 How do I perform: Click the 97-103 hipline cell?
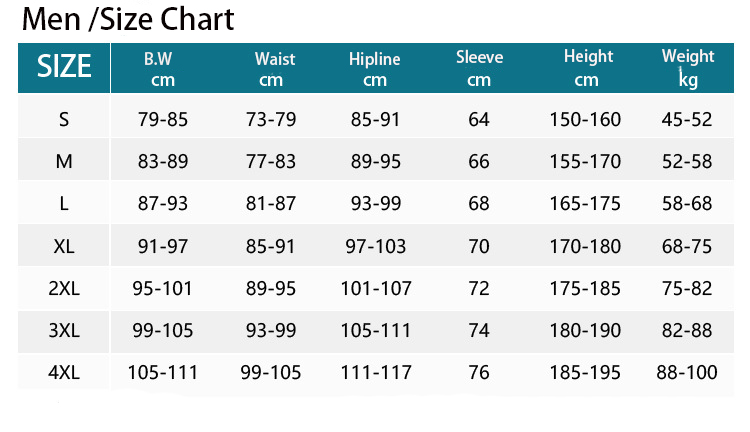pyautogui.click(x=375, y=246)
